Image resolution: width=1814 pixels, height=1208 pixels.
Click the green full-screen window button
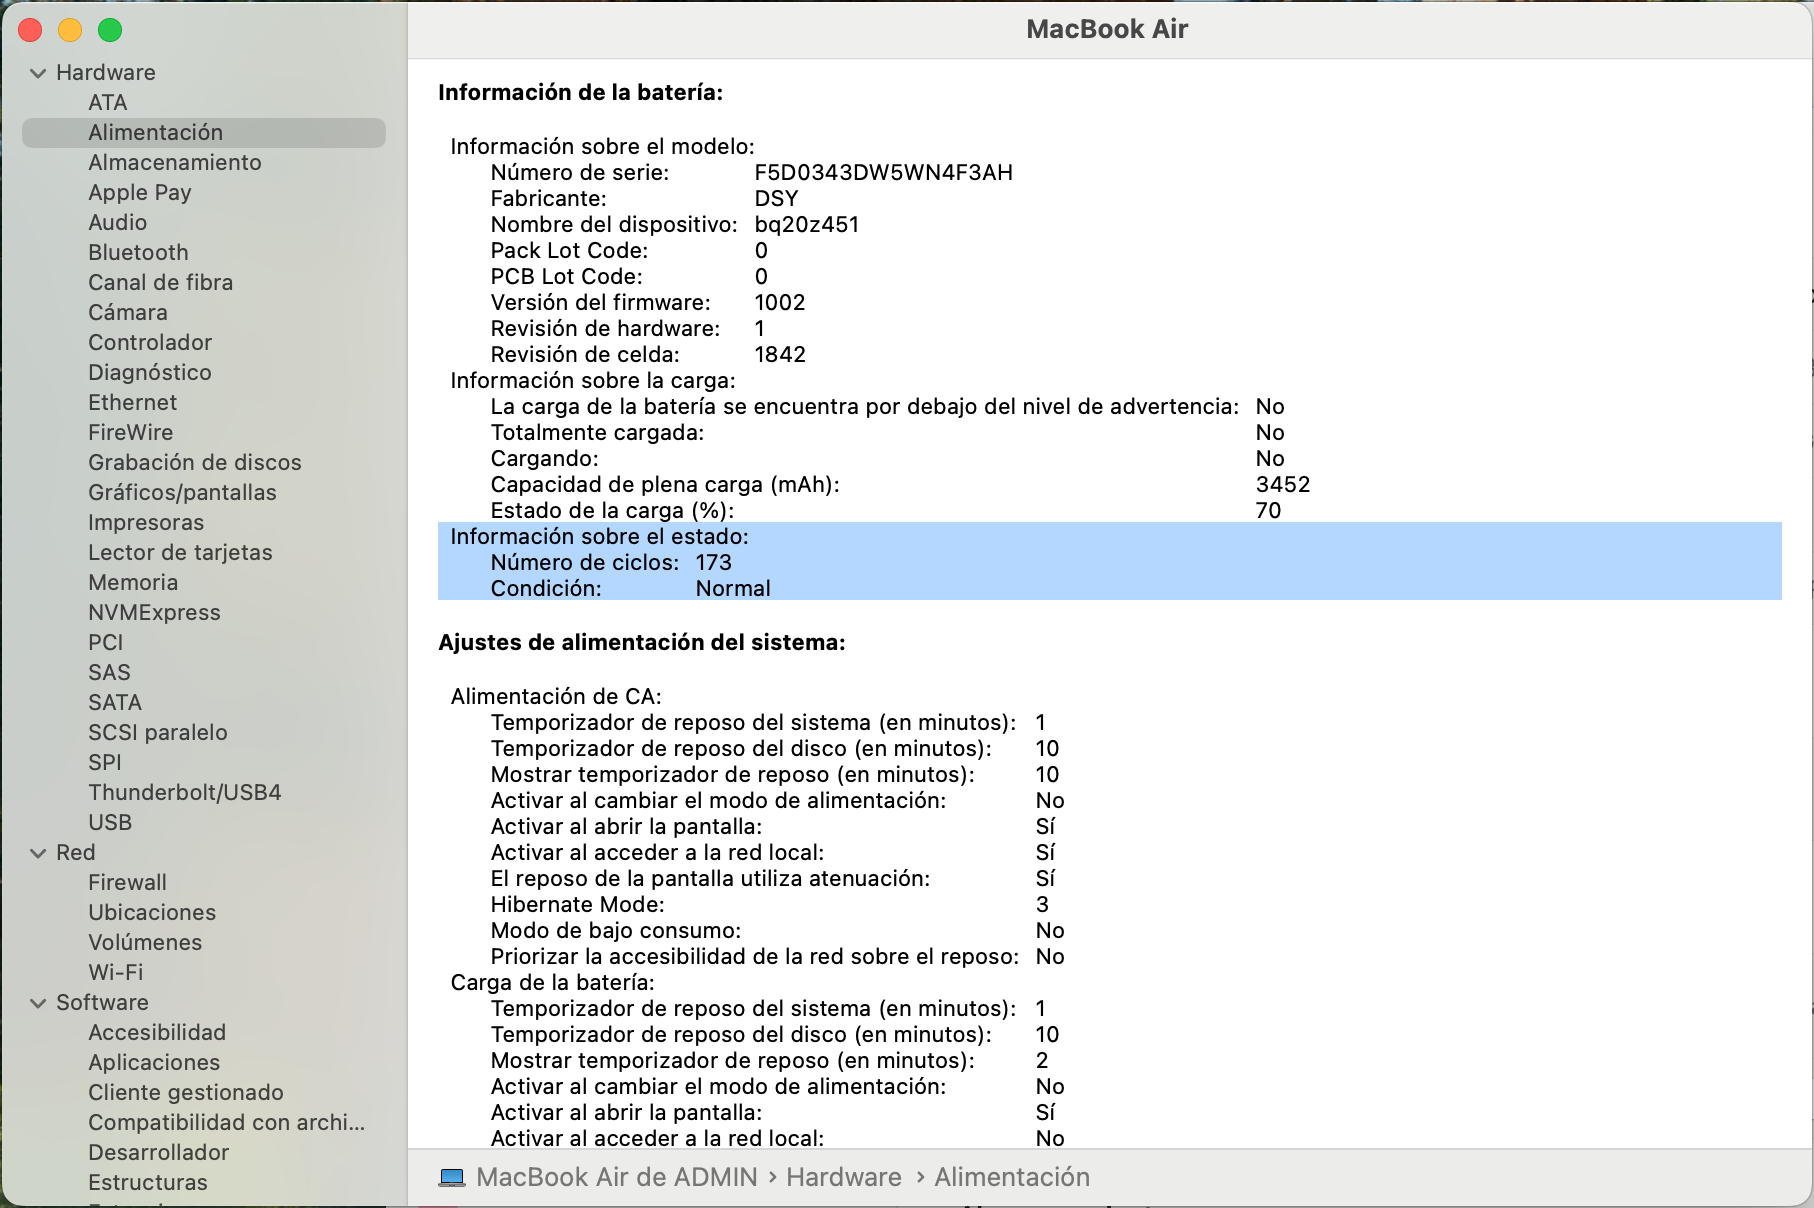(x=110, y=30)
